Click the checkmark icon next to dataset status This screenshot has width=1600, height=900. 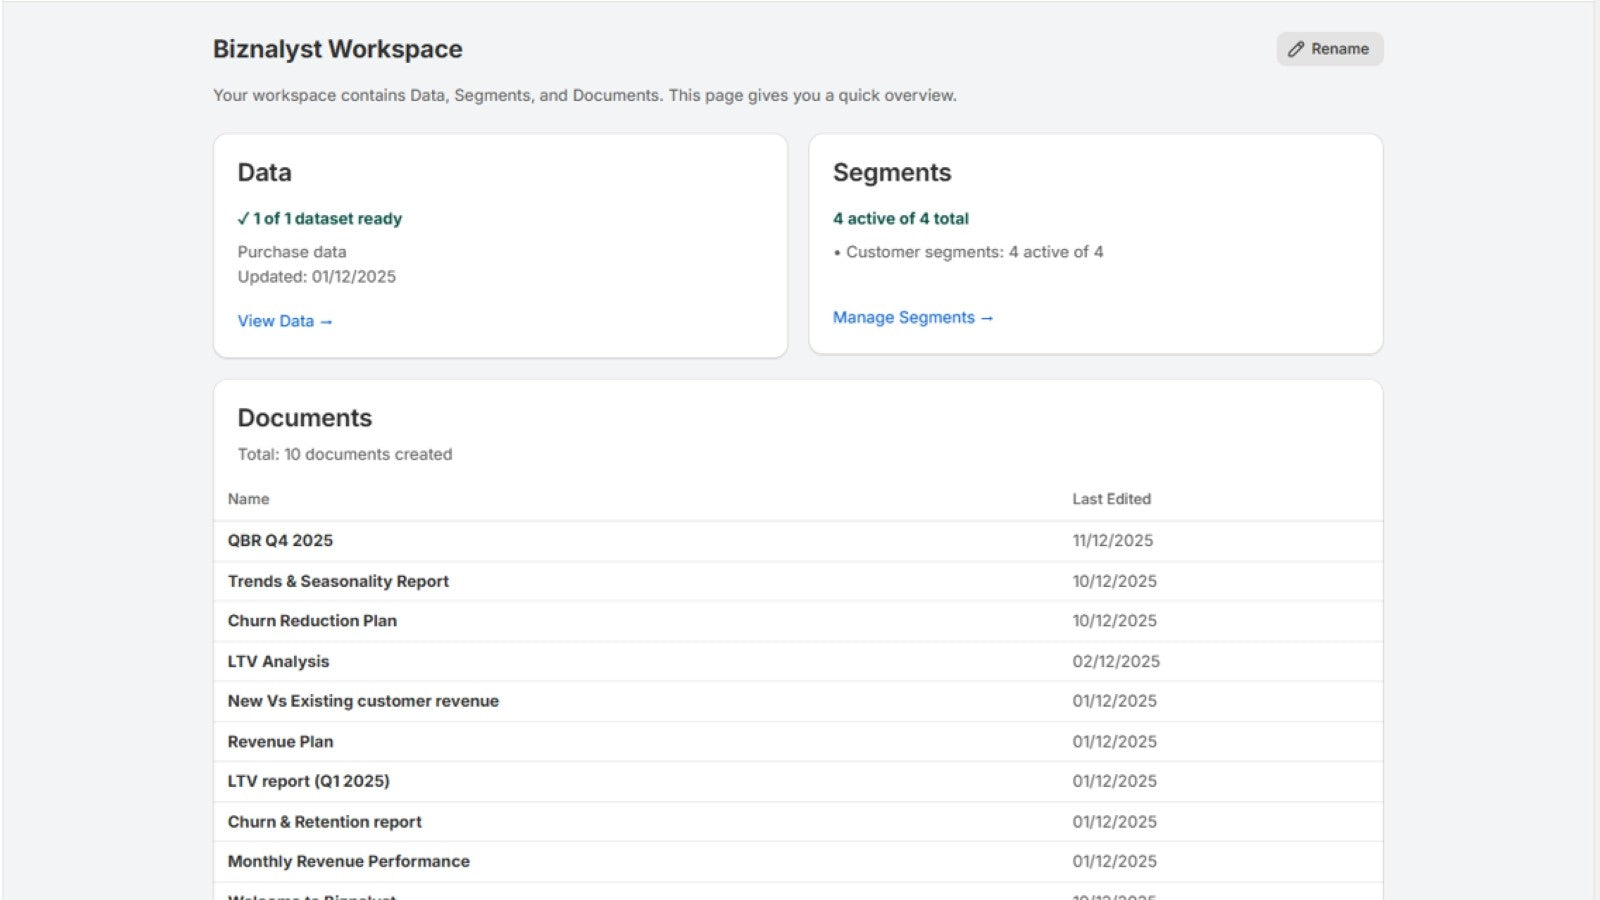243,218
